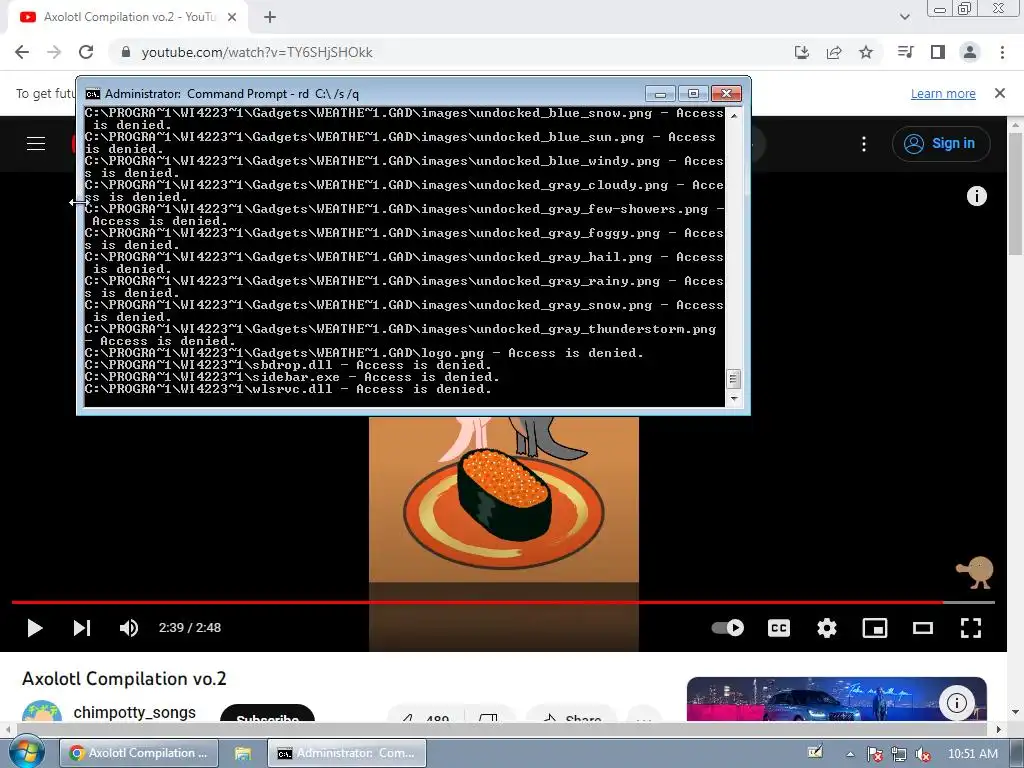
Task: Open YouTube hamburger guide menu
Action: [x=36, y=144]
